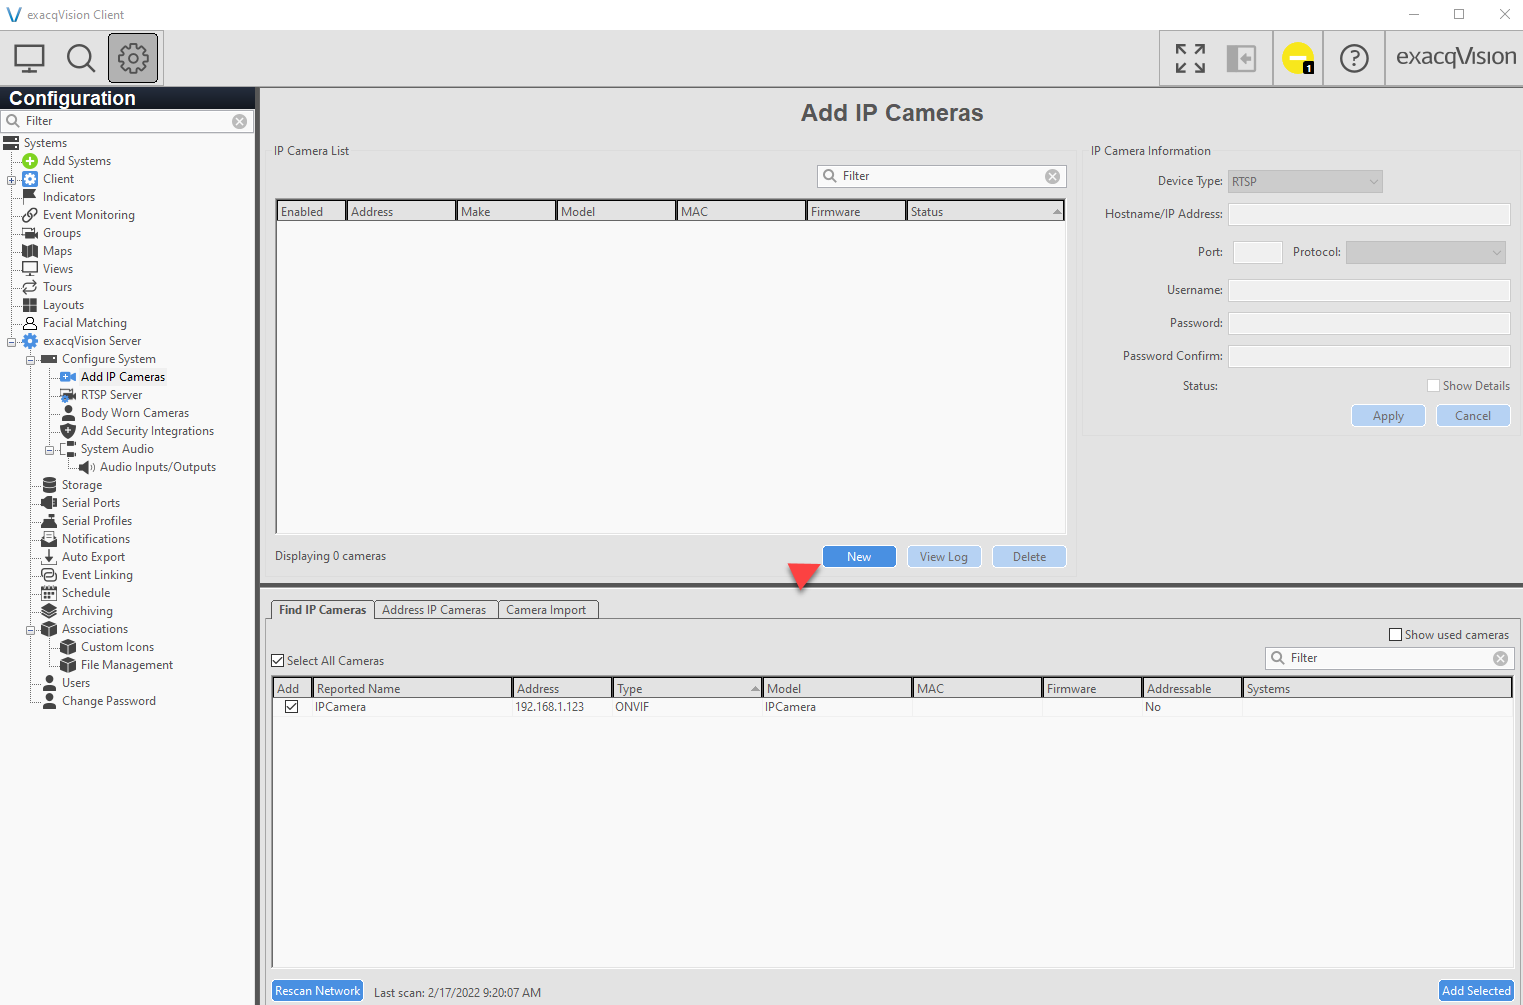
Task: Open the yellow system status indicator
Action: point(1298,58)
